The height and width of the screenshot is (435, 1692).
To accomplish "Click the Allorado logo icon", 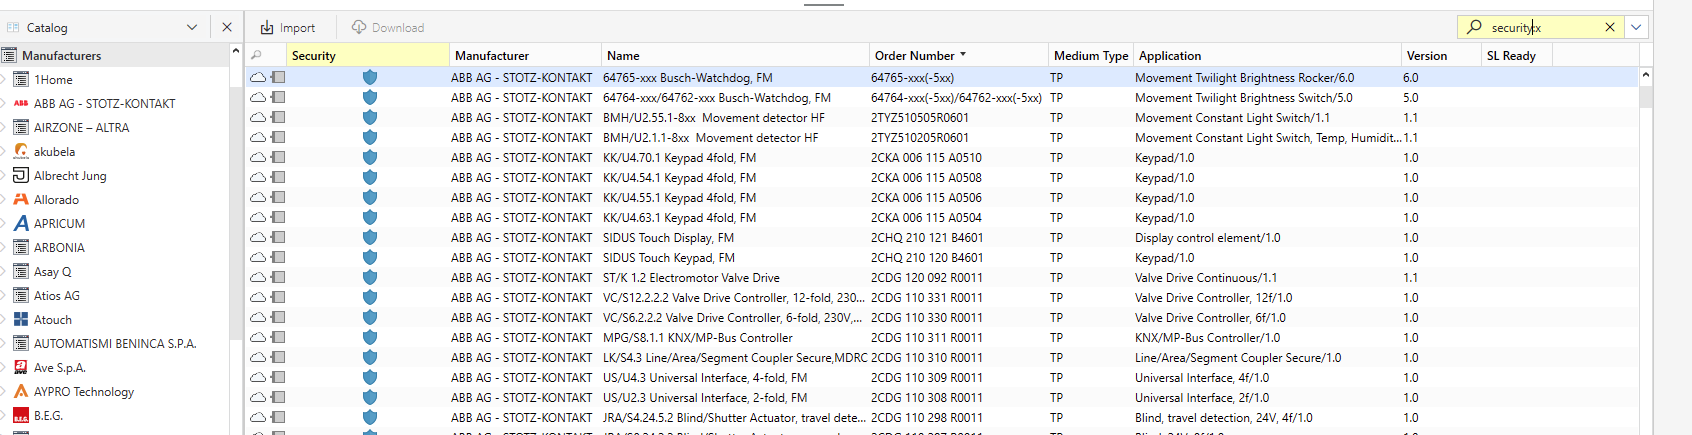I will coord(21,199).
